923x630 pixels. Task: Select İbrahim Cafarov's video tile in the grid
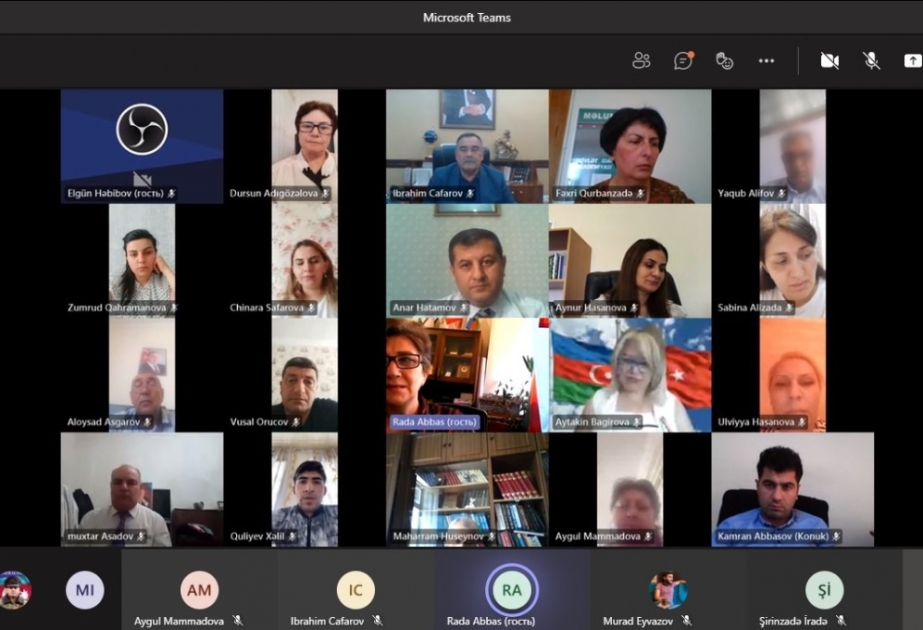(x=467, y=146)
